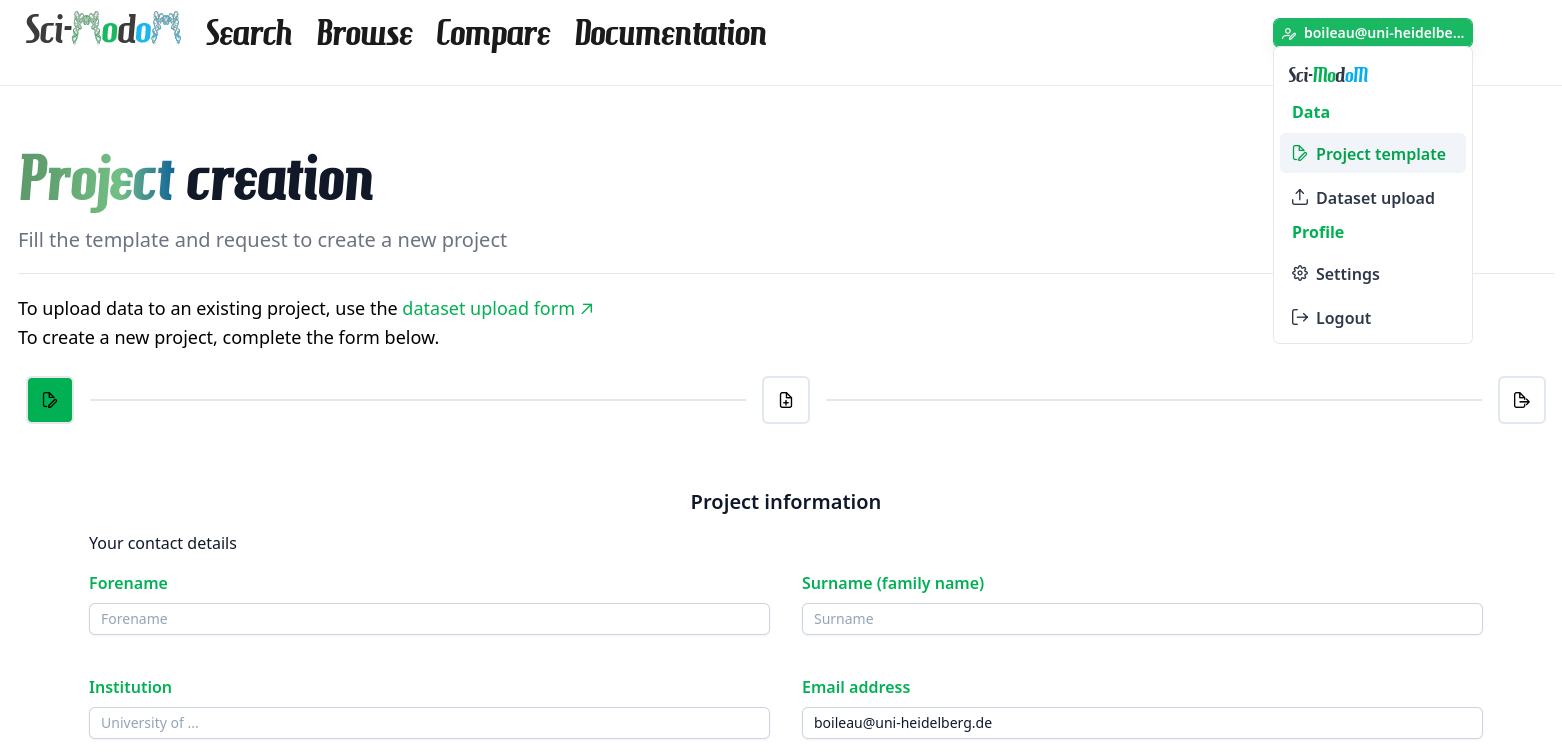Click the Institution input field

point(429,723)
